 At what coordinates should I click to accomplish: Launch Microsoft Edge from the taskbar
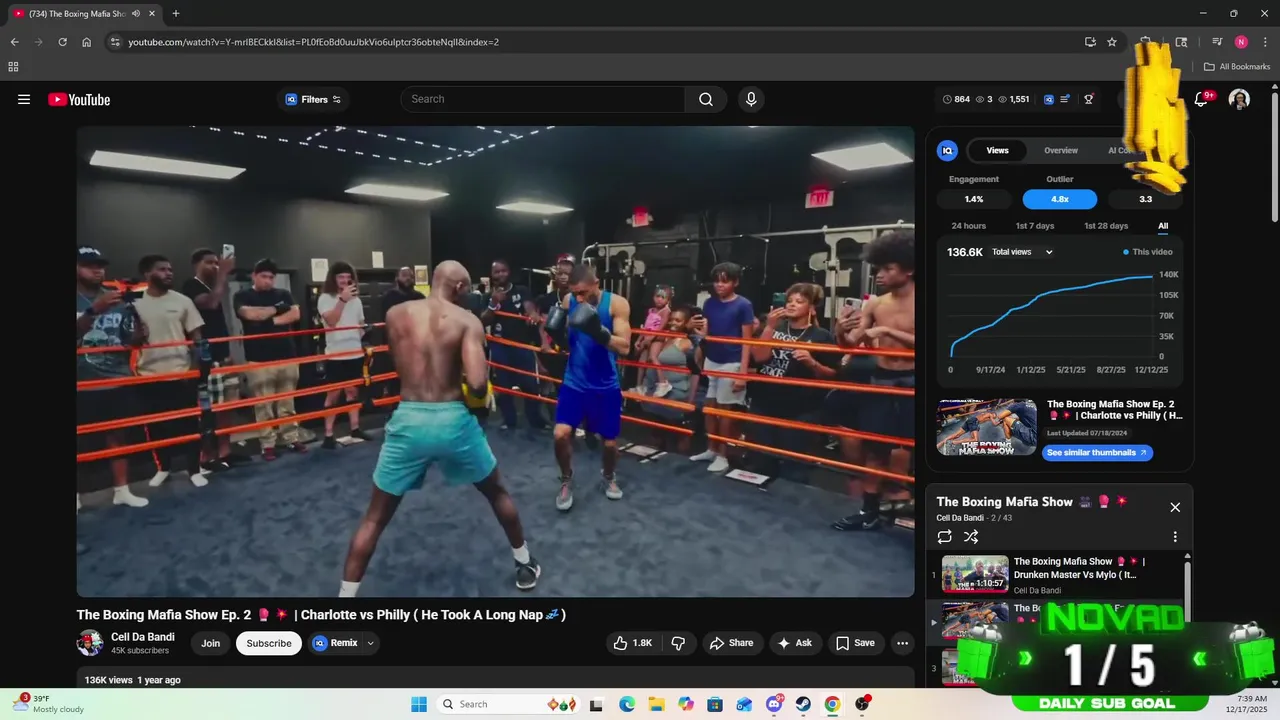coord(627,704)
